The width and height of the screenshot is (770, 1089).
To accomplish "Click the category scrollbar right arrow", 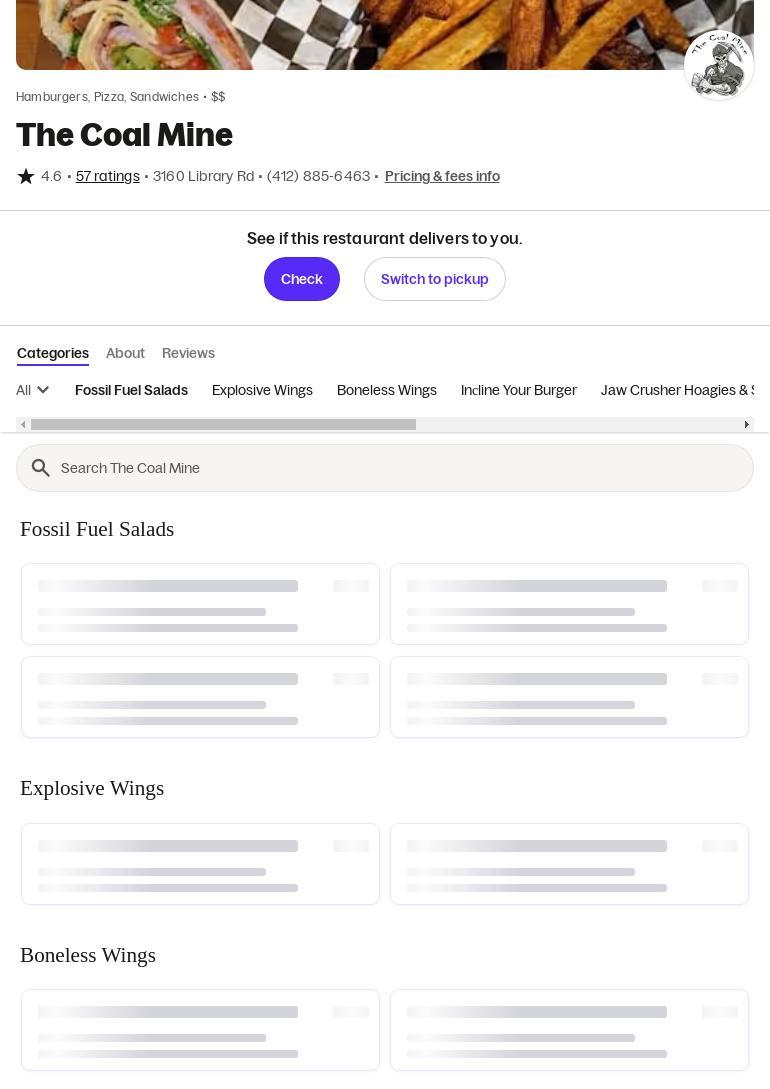I will pyautogui.click(x=746, y=425).
